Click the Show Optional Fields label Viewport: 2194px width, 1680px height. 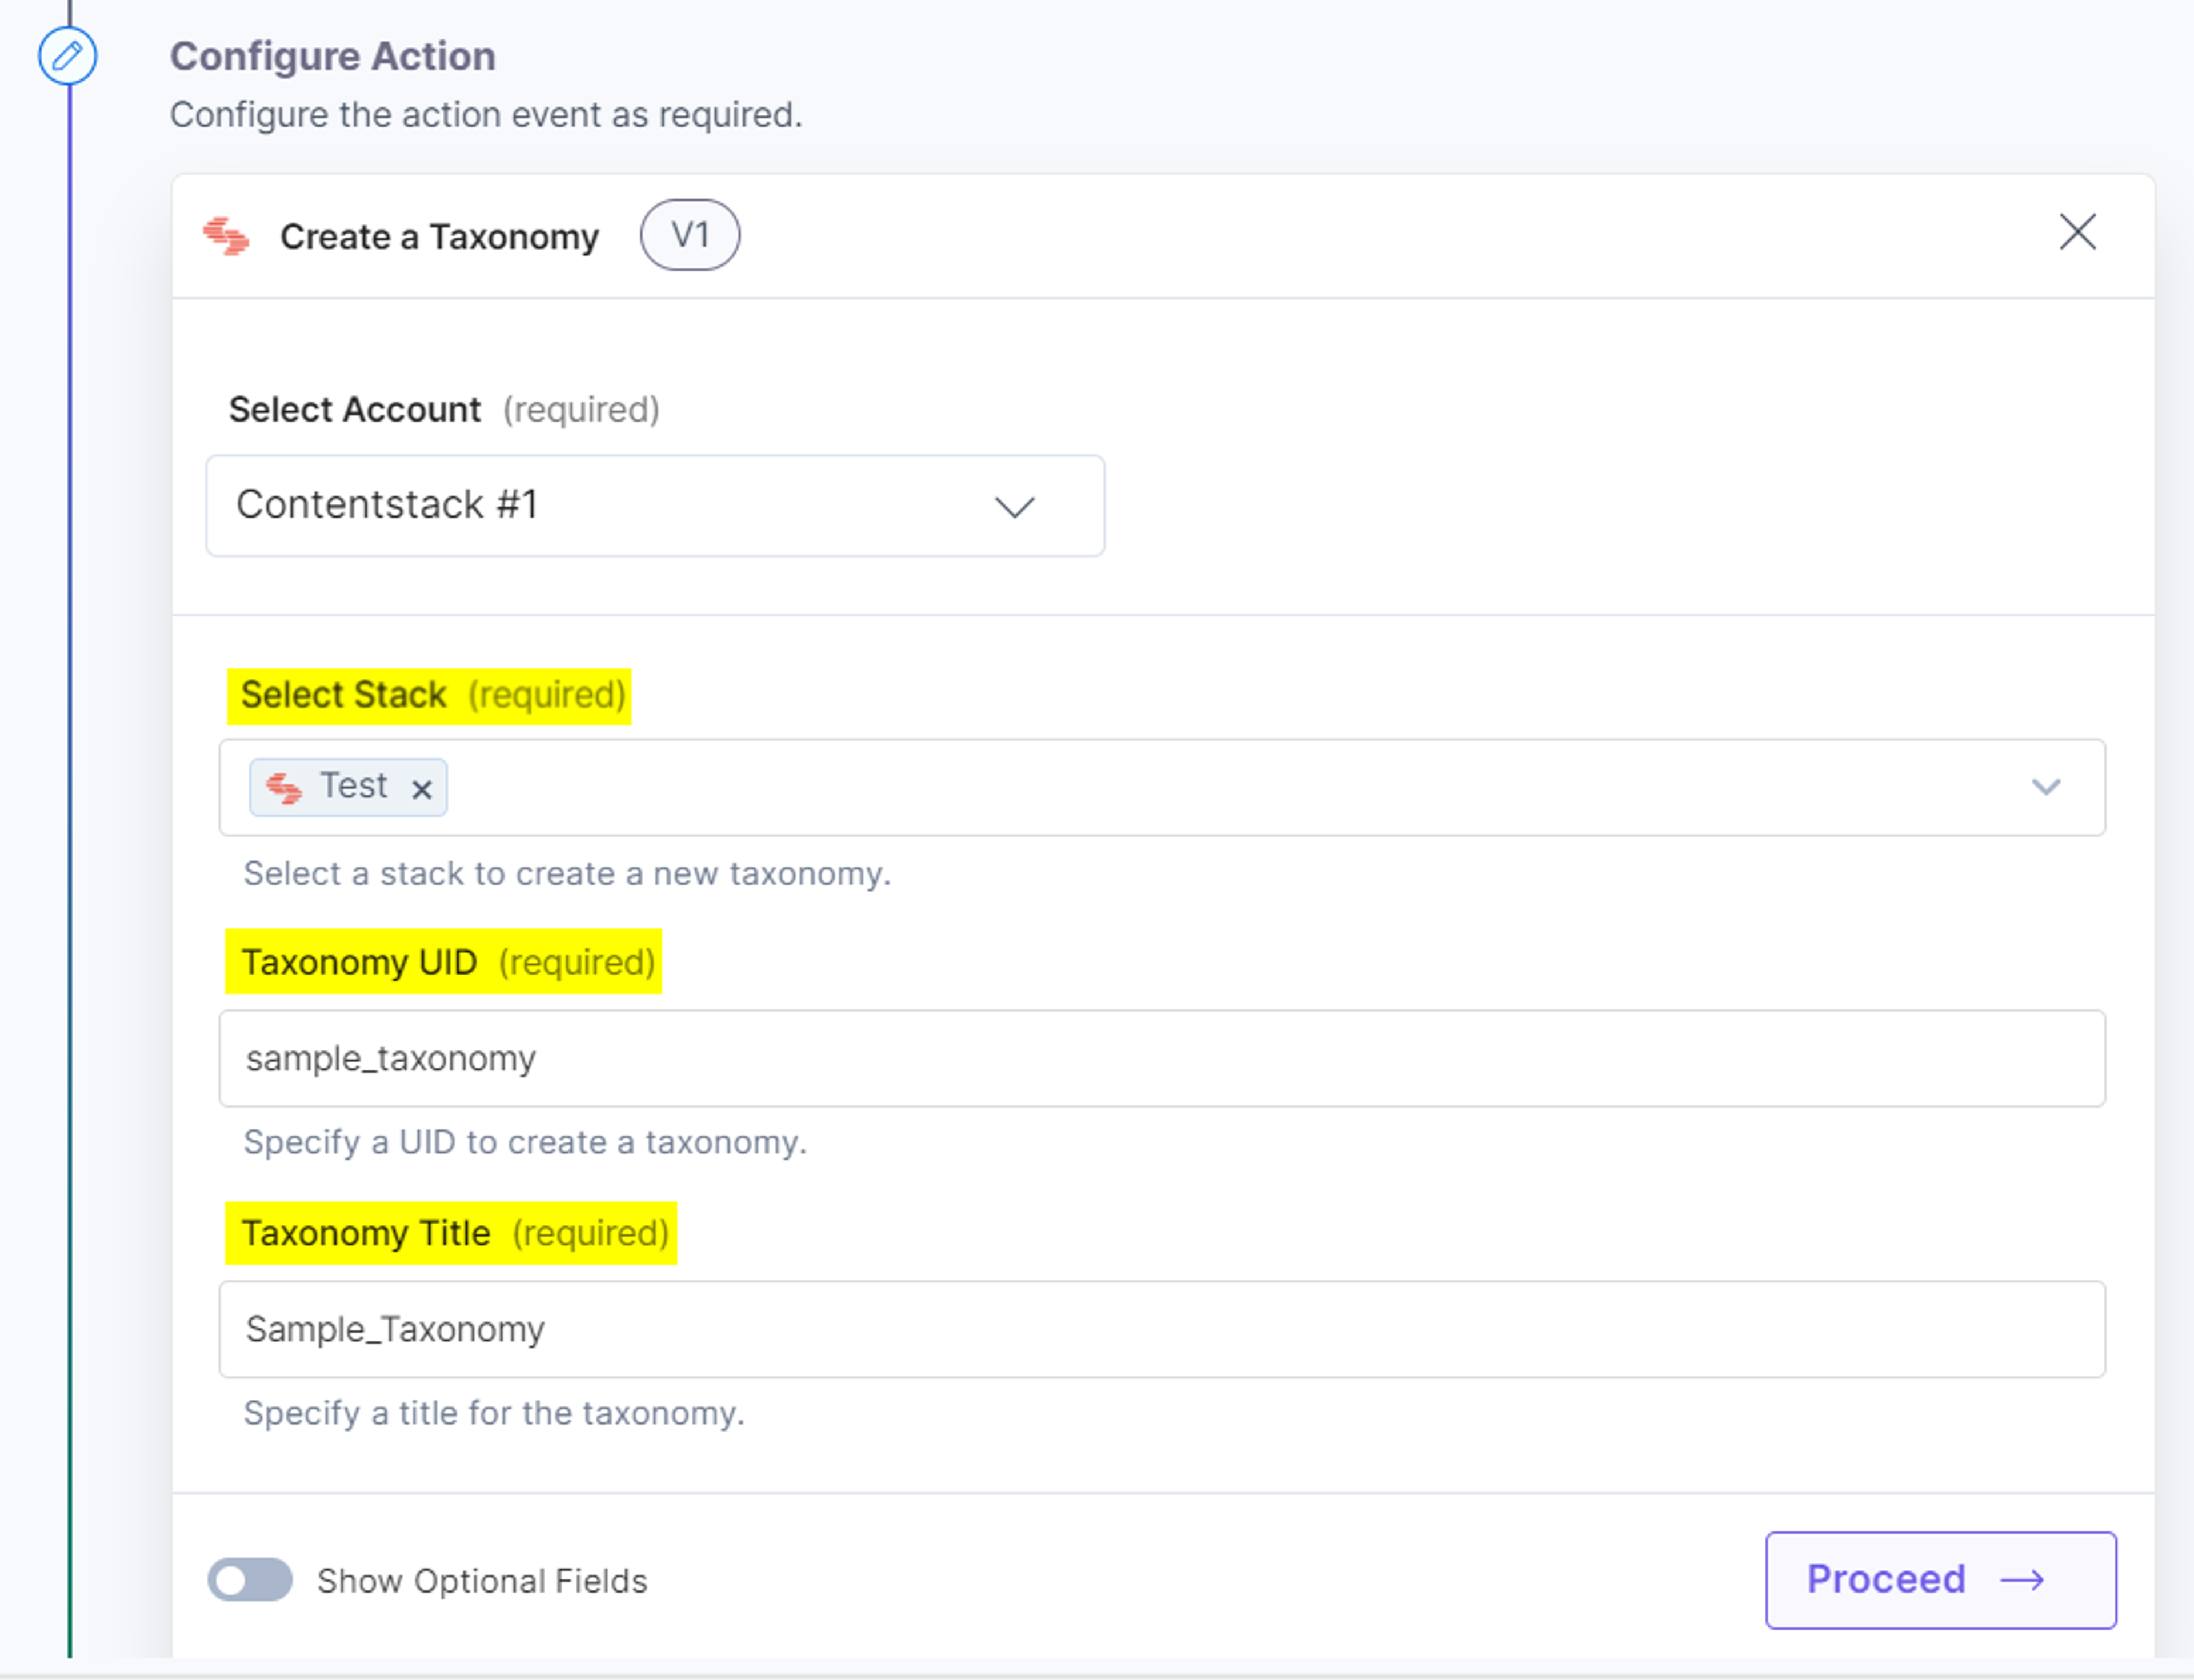click(482, 1581)
